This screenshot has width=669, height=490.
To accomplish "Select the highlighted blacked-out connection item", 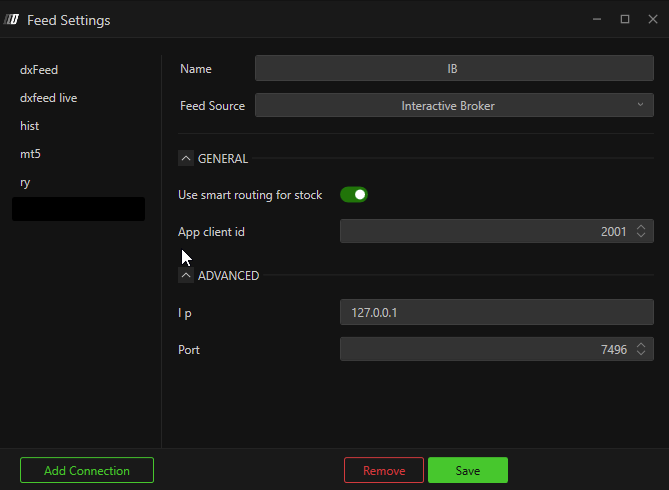I will [x=78, y=209].
